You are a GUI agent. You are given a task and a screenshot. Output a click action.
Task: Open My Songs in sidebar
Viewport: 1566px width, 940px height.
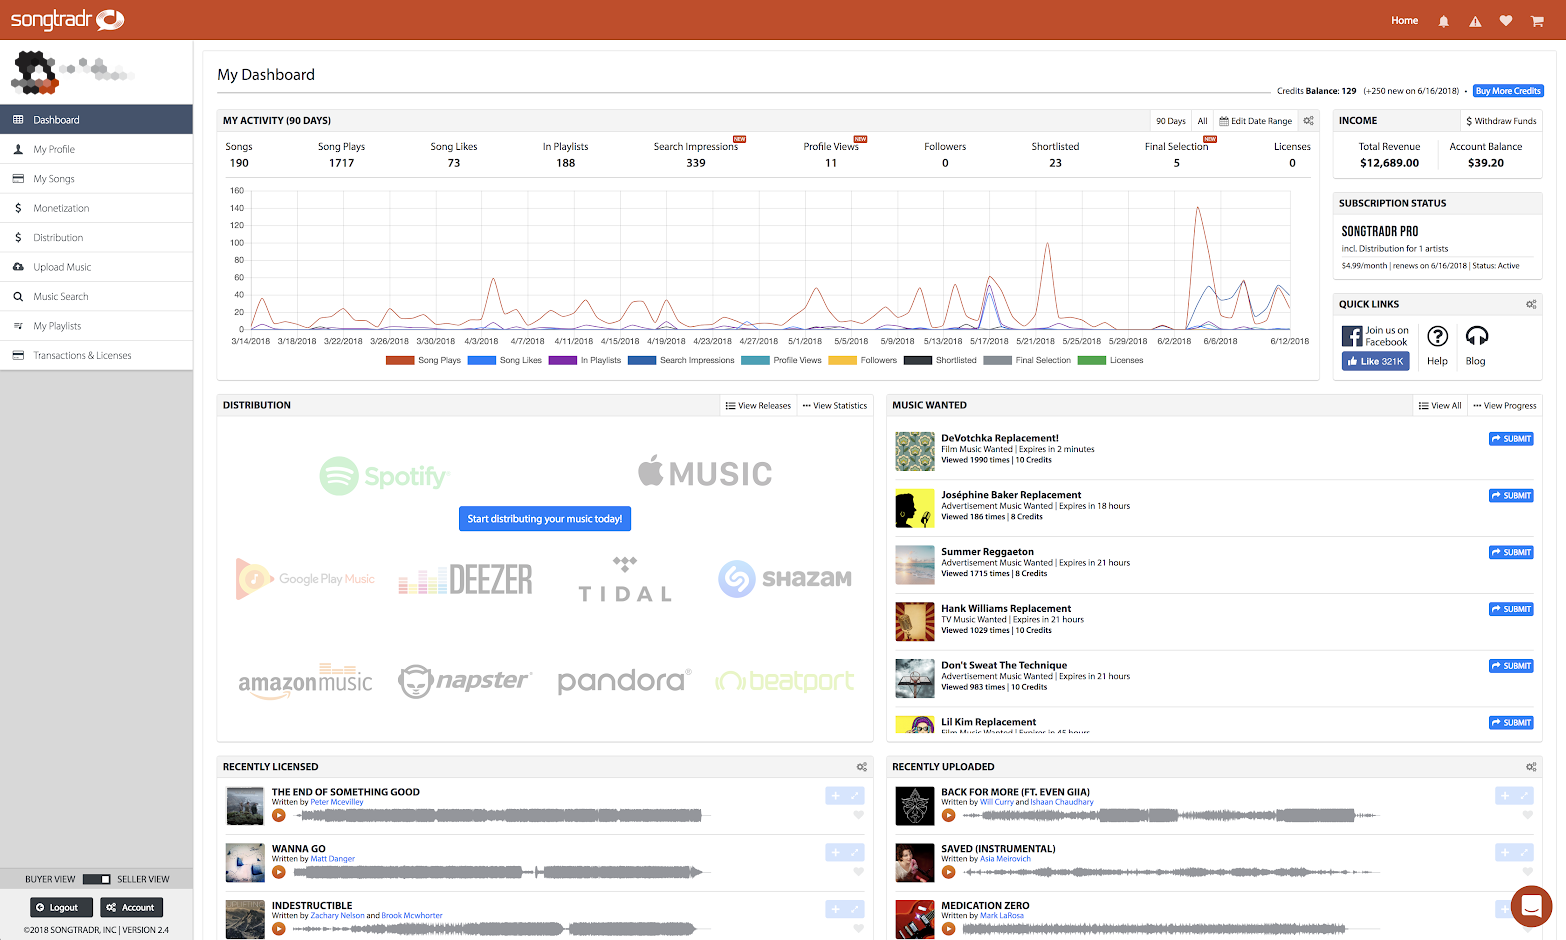[x=96, y=179]
